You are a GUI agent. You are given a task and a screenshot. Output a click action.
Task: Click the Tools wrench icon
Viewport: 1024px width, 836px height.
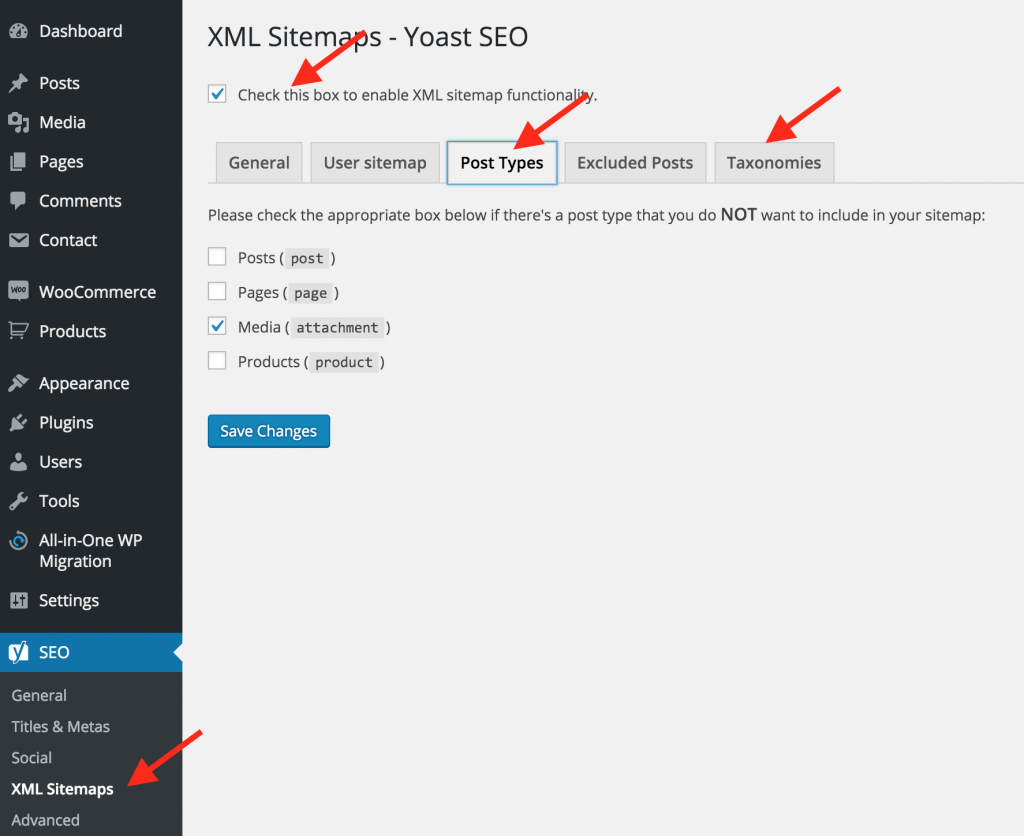18,501
